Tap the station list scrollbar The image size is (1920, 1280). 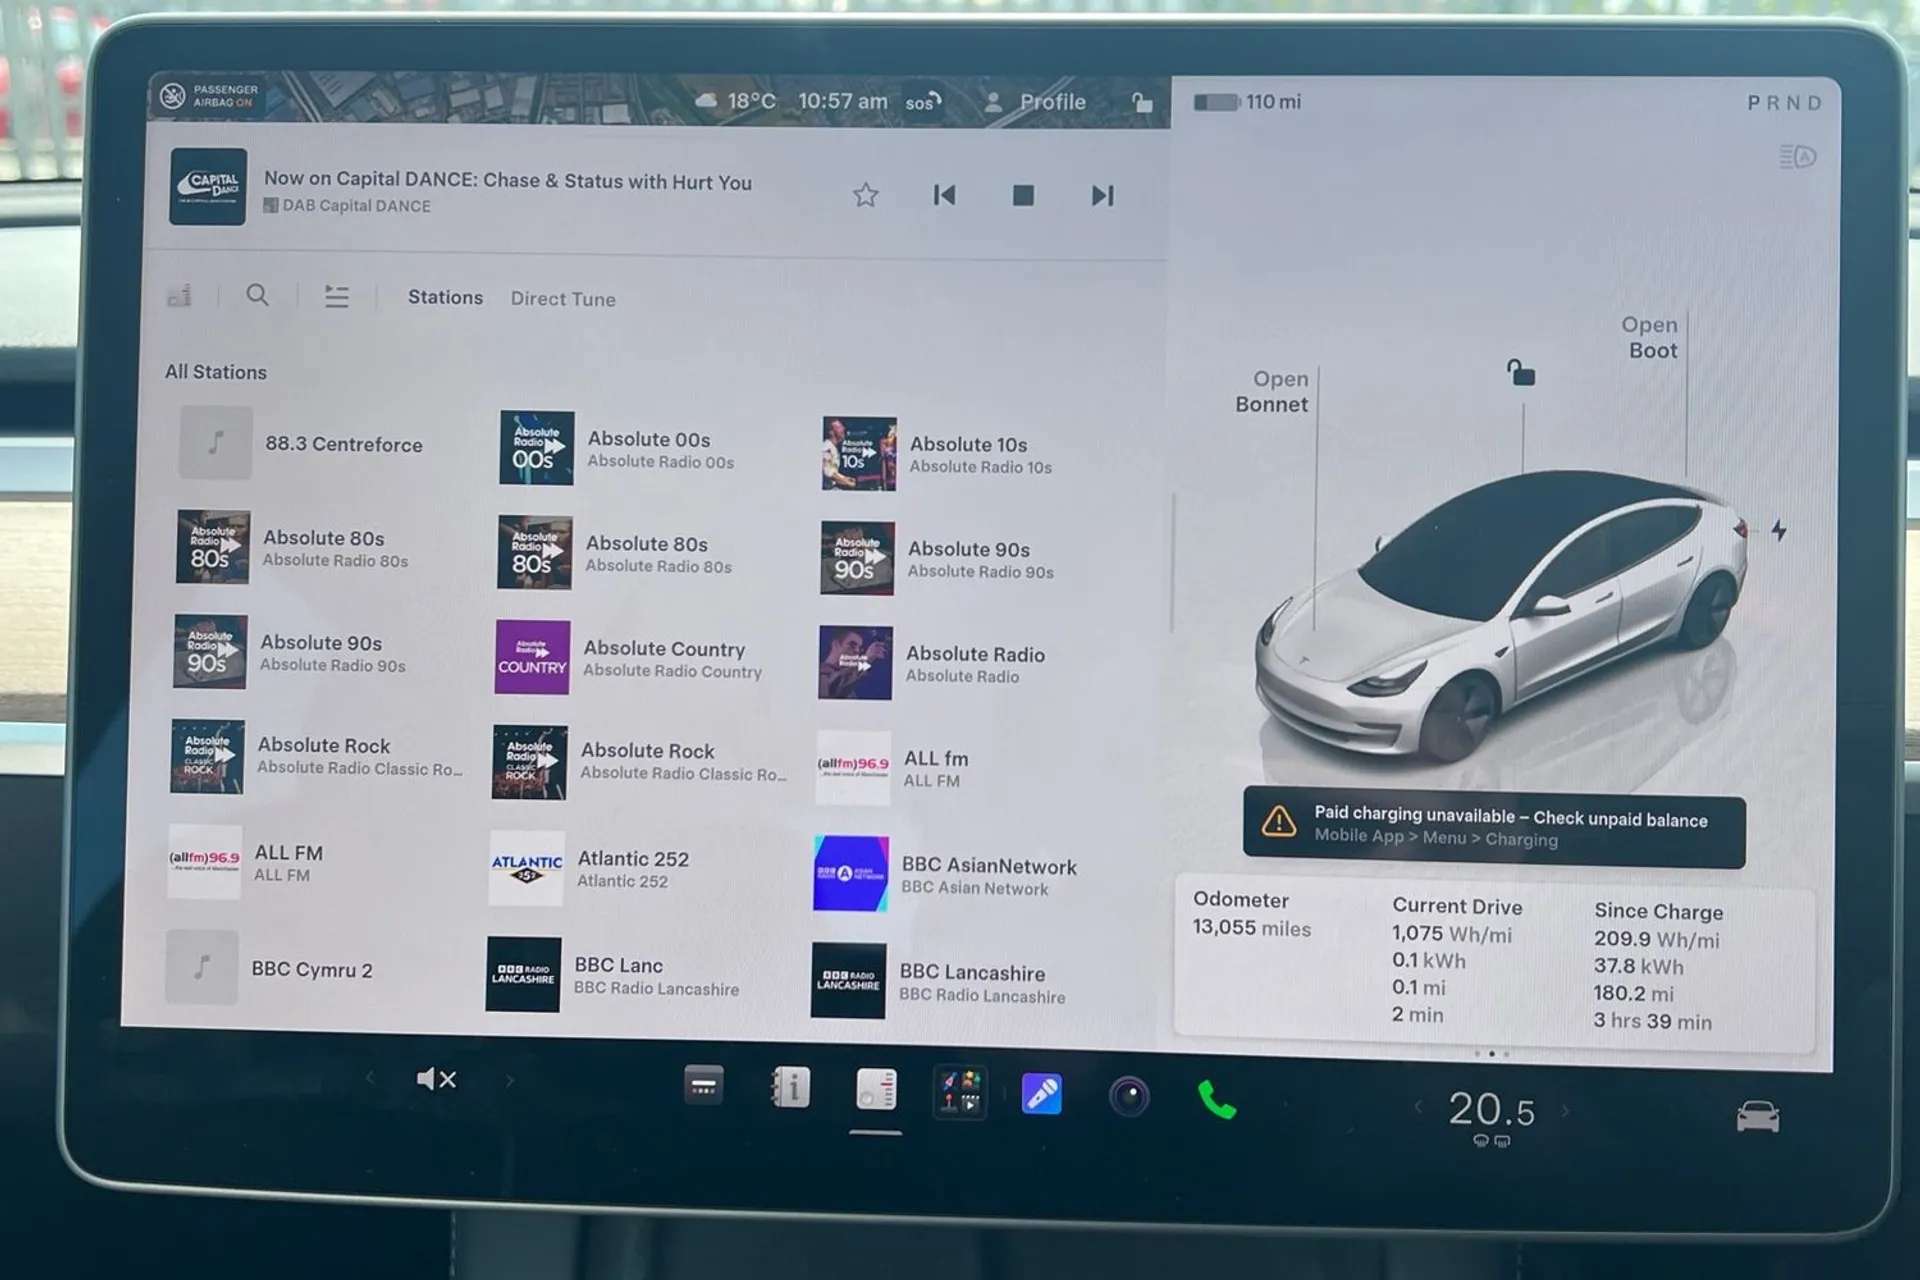click(x=1172, y=563)
